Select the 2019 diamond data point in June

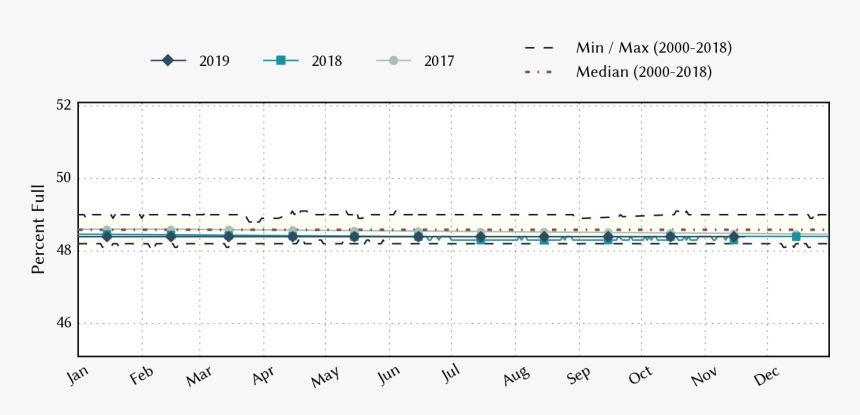[418, 236]
